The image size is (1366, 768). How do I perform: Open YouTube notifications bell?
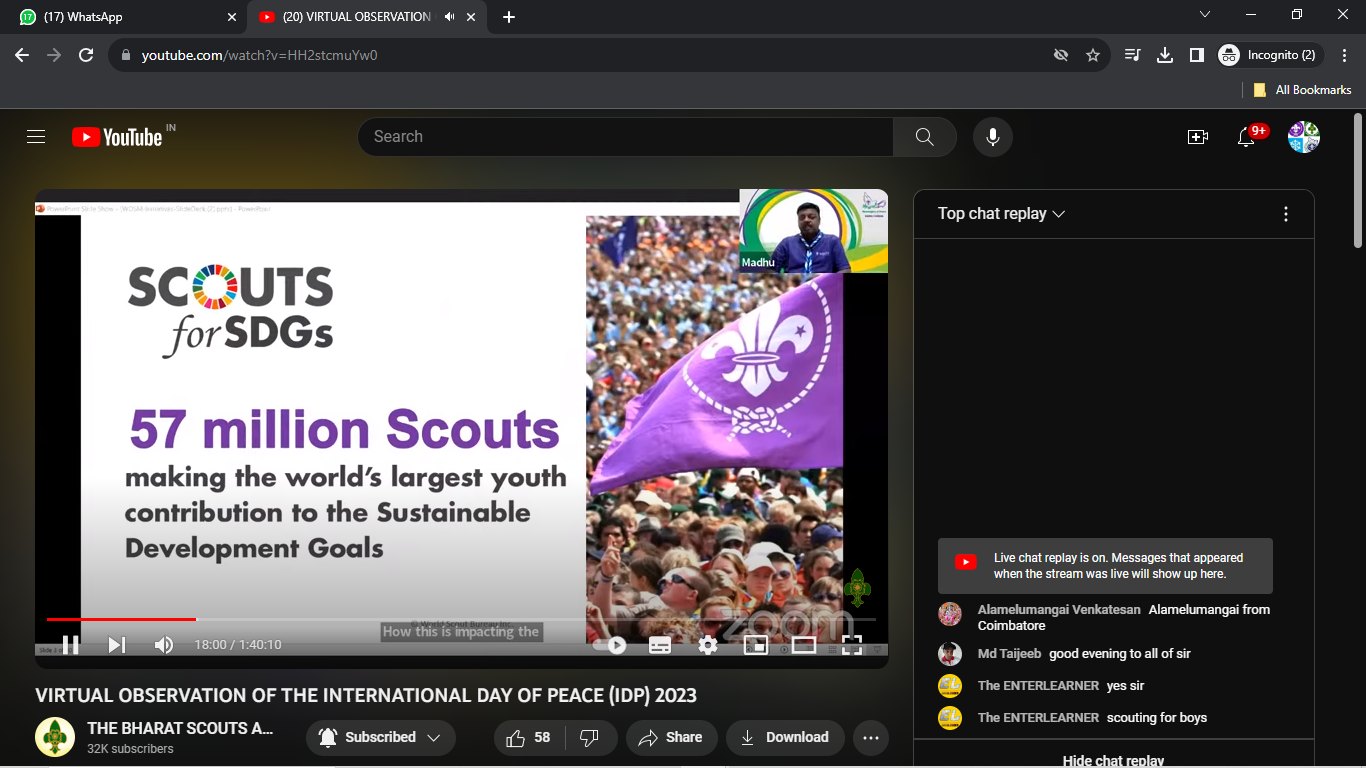point(1246,137)
